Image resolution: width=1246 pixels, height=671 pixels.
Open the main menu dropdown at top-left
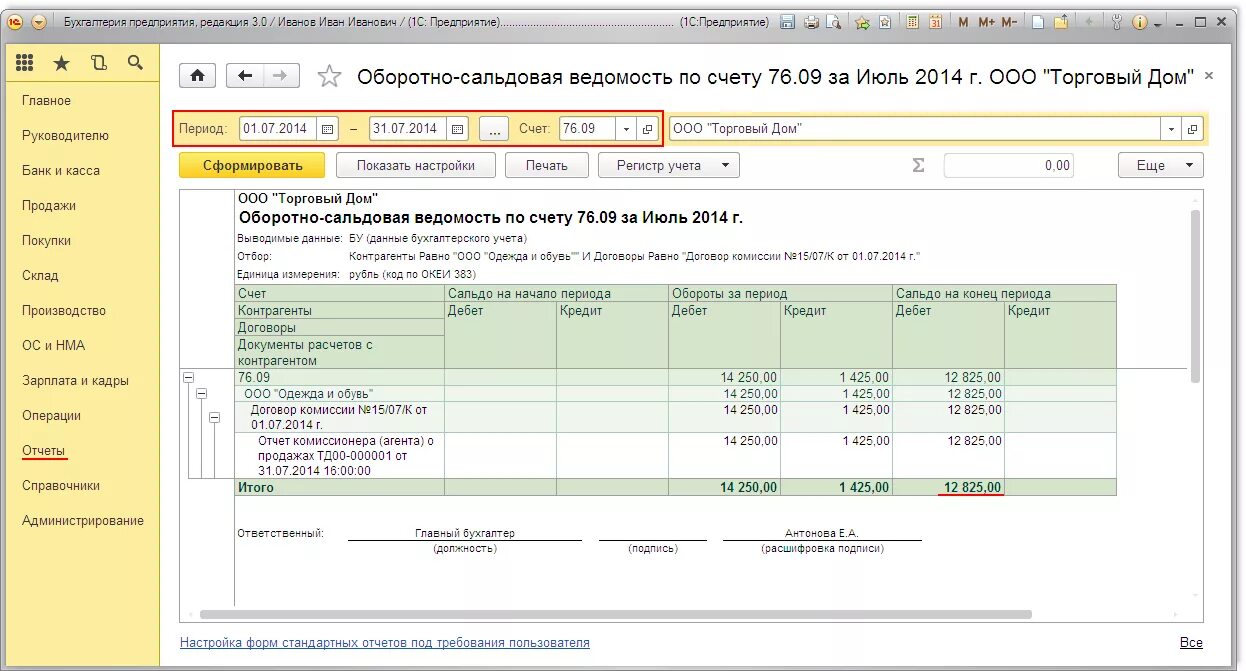point(39,22)
